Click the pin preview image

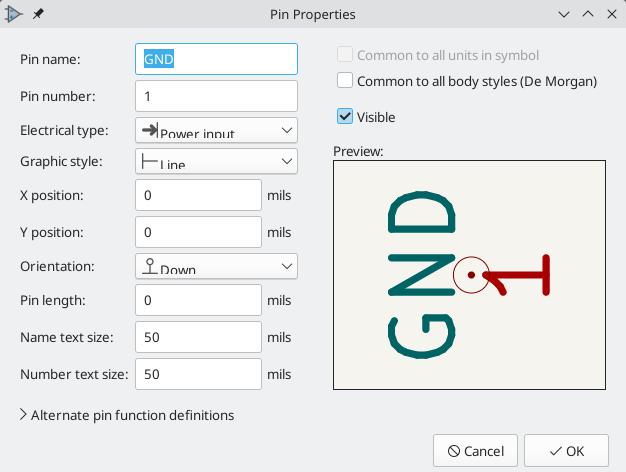[470, 275]
